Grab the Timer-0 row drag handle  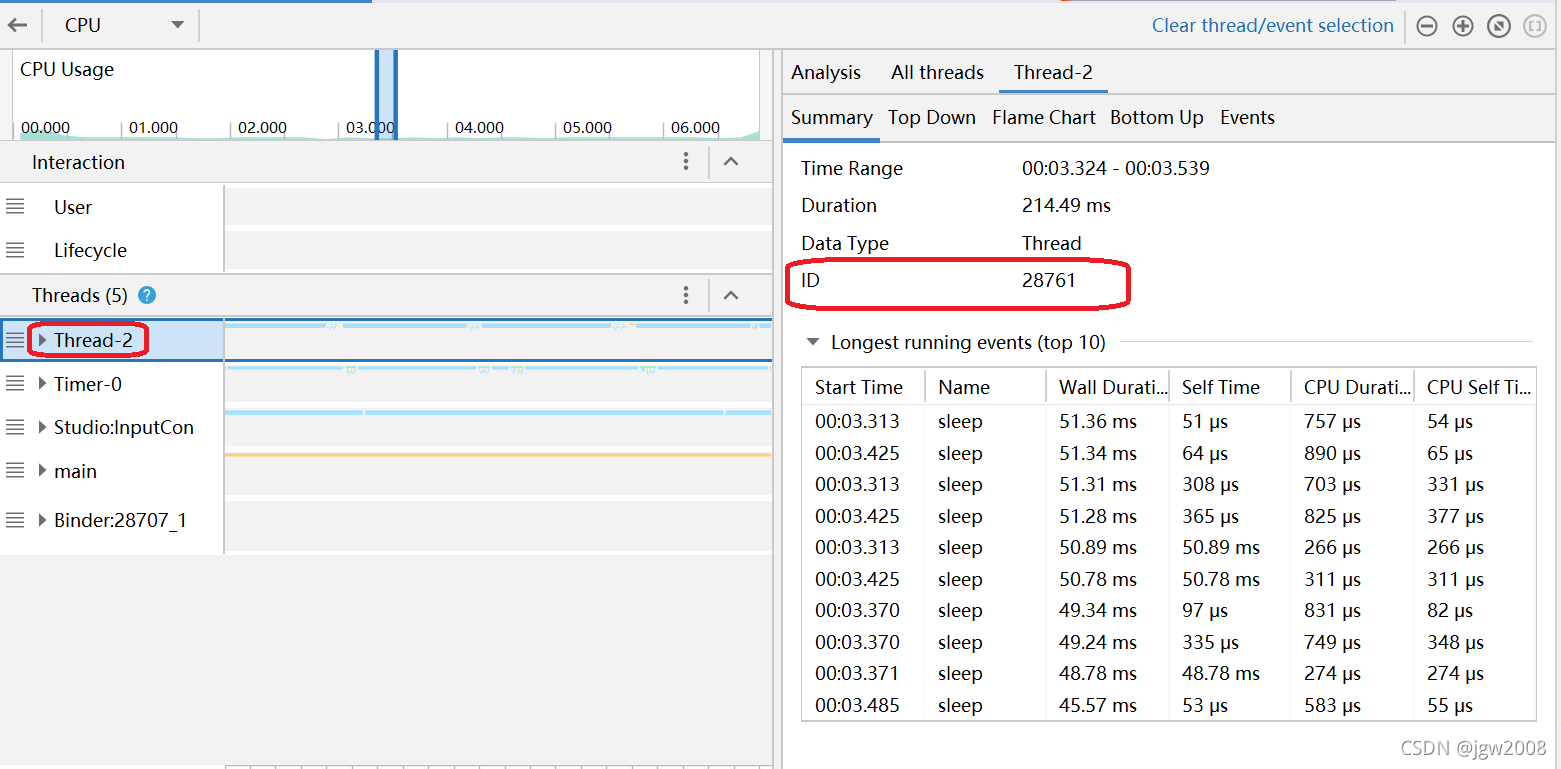[15, 383]
